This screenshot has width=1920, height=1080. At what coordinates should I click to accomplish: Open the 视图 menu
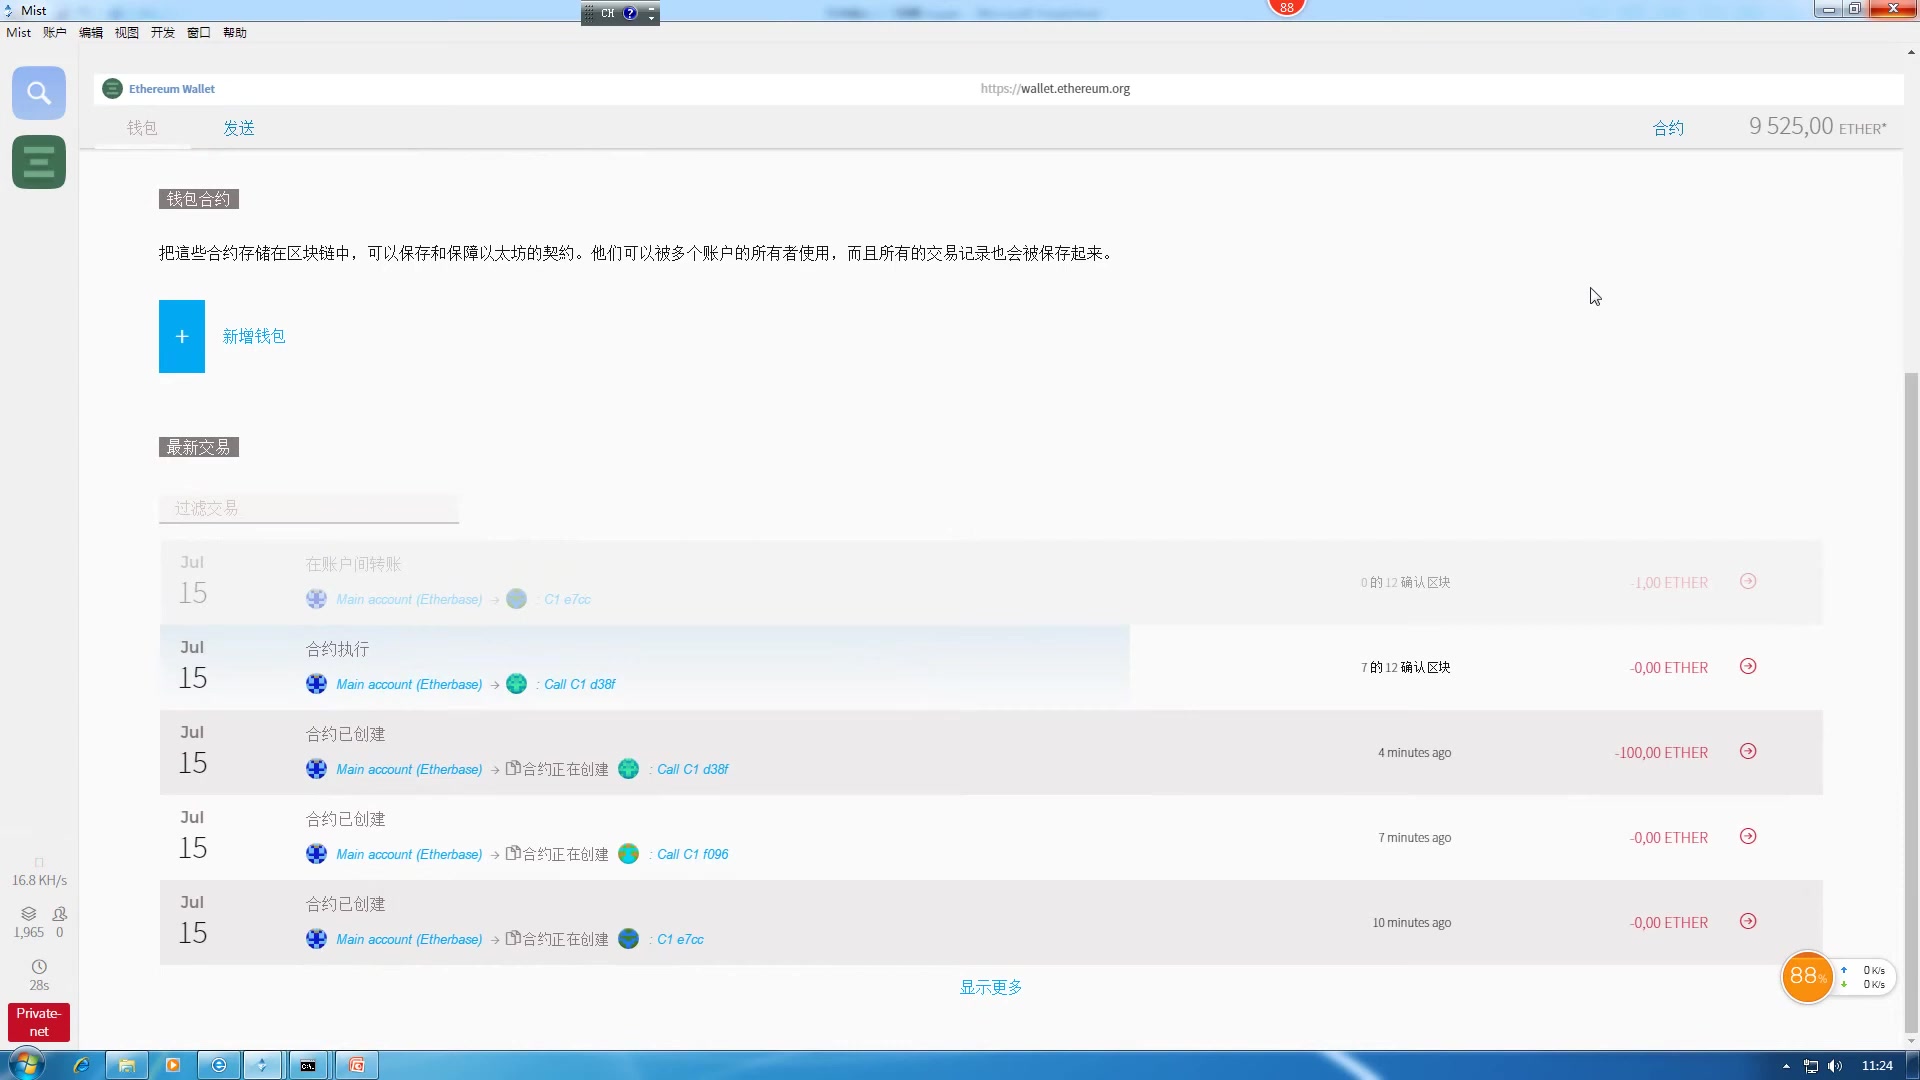[x=127, y=33]
